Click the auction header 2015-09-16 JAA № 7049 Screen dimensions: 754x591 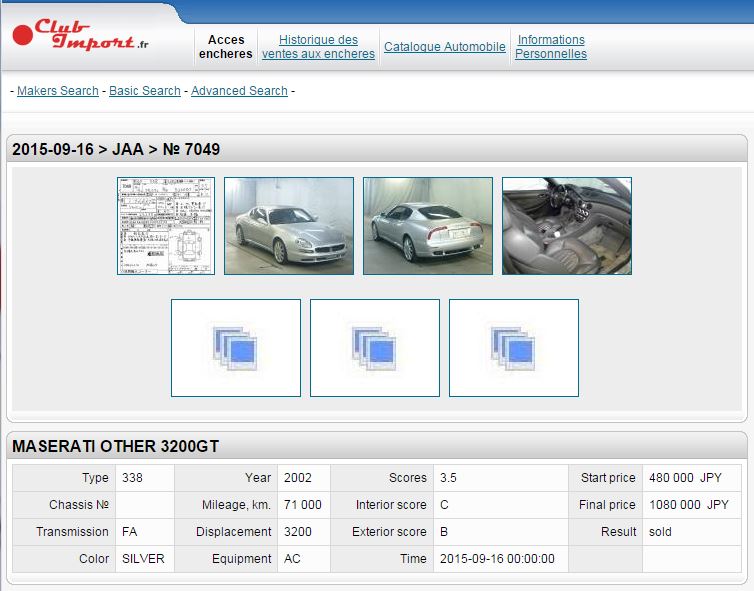click(x=116, y=150)
